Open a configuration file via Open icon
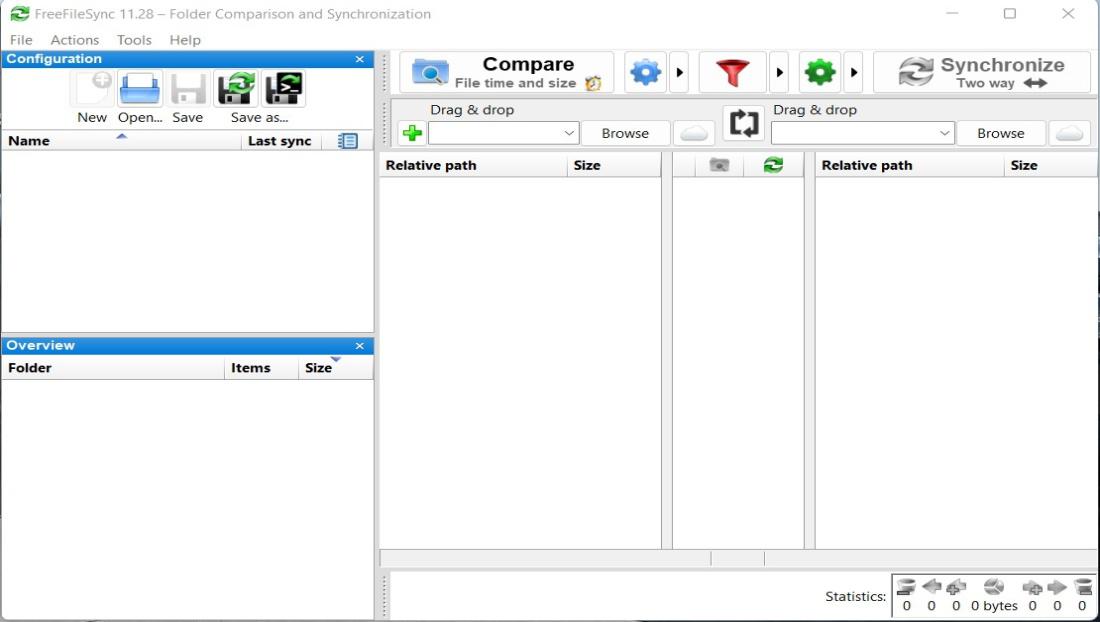 140,88
